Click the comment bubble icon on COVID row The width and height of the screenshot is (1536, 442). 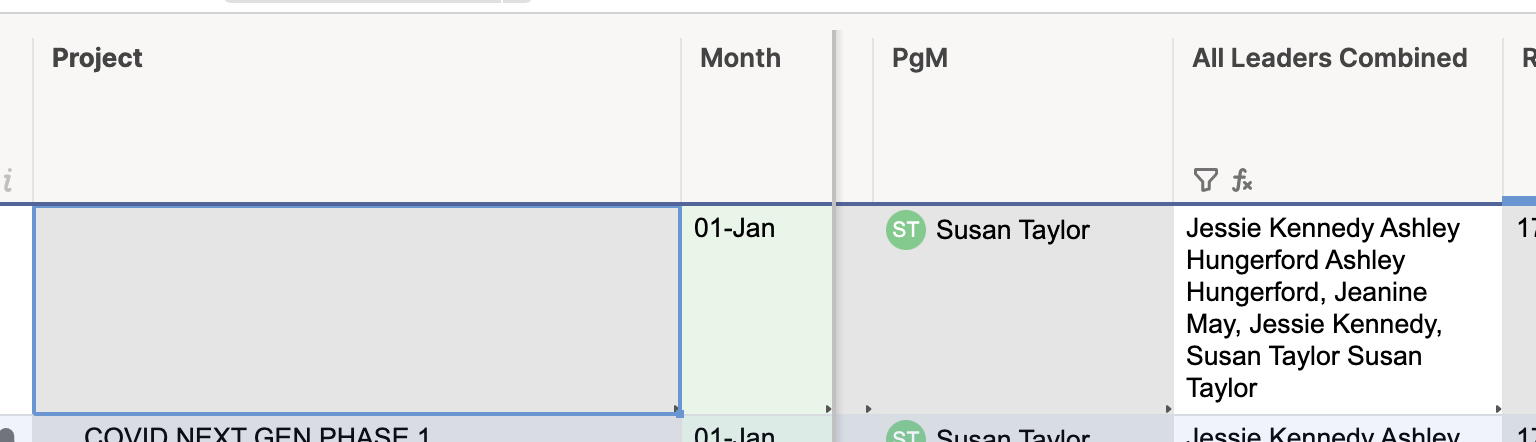click(x=8, y=435)
